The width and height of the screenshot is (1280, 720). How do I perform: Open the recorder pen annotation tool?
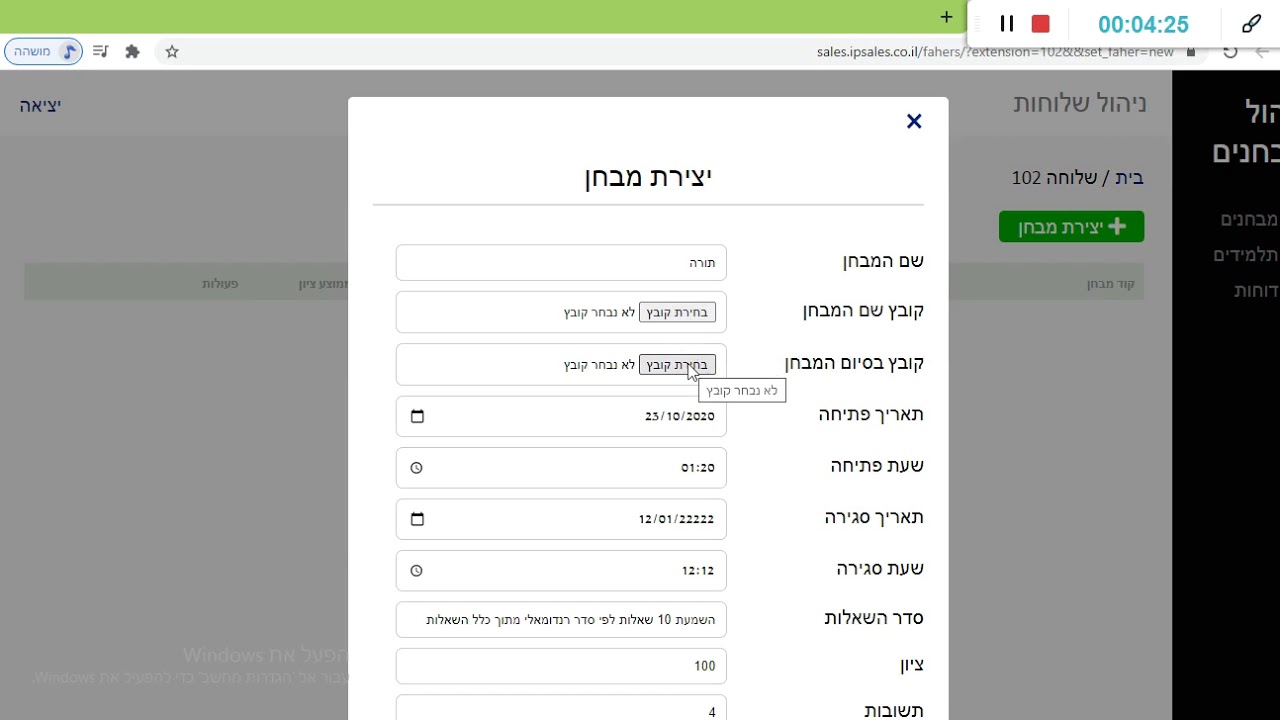point(1251,24)
